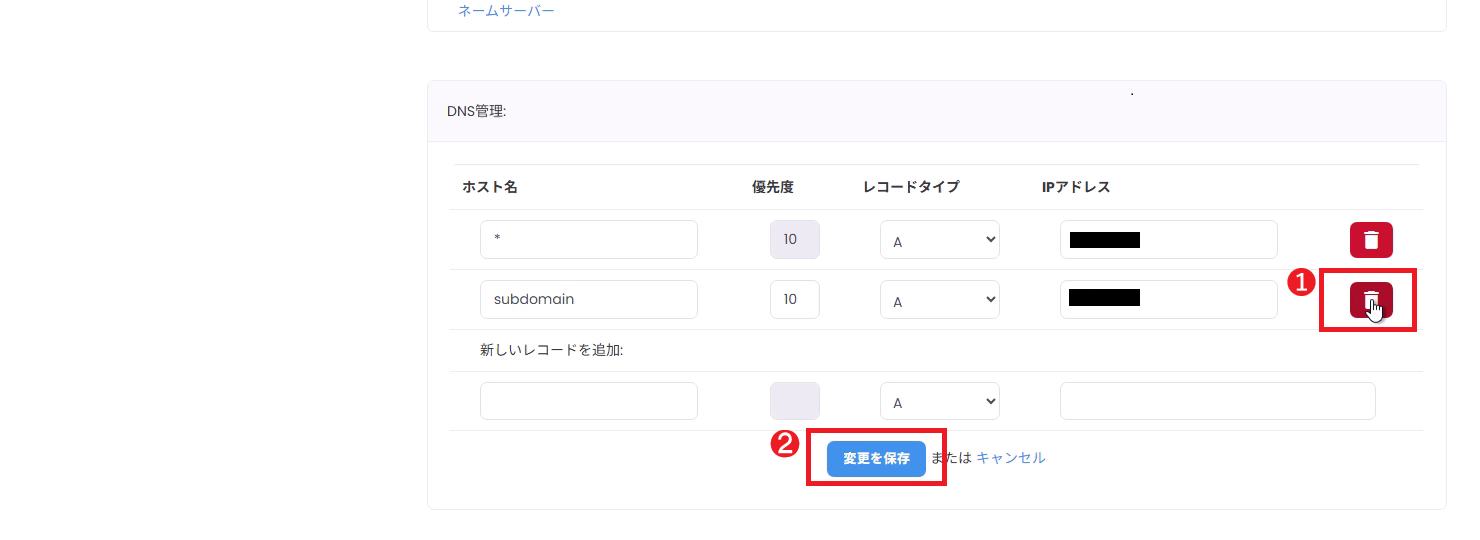The height and width of the screenshot is (540, 1480).
Task: Click the empty IP address field for new record
Action: click(x=1217, y=401)
